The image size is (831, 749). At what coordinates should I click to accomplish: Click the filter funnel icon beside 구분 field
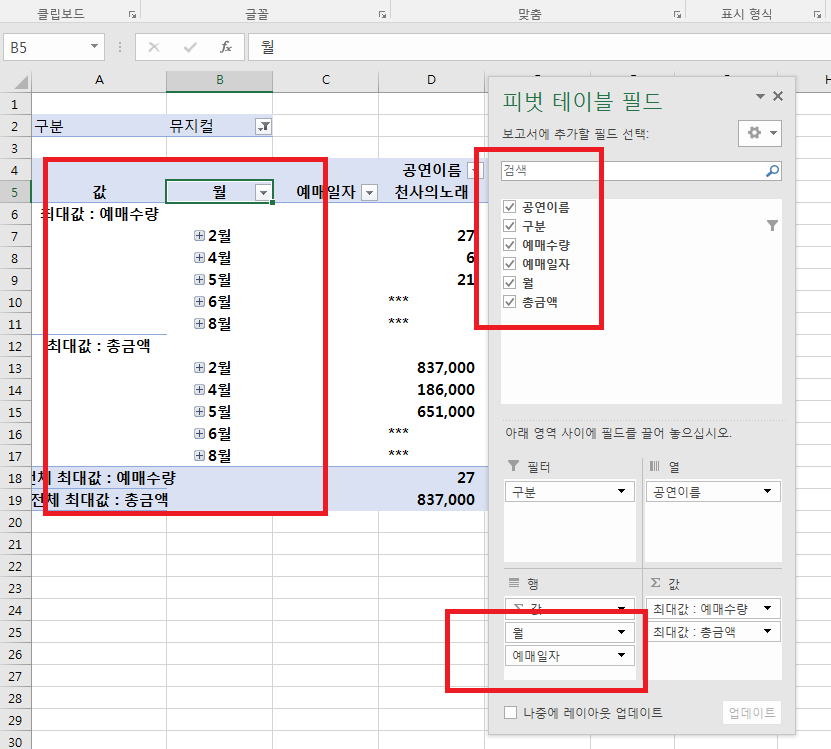[772, 226]
